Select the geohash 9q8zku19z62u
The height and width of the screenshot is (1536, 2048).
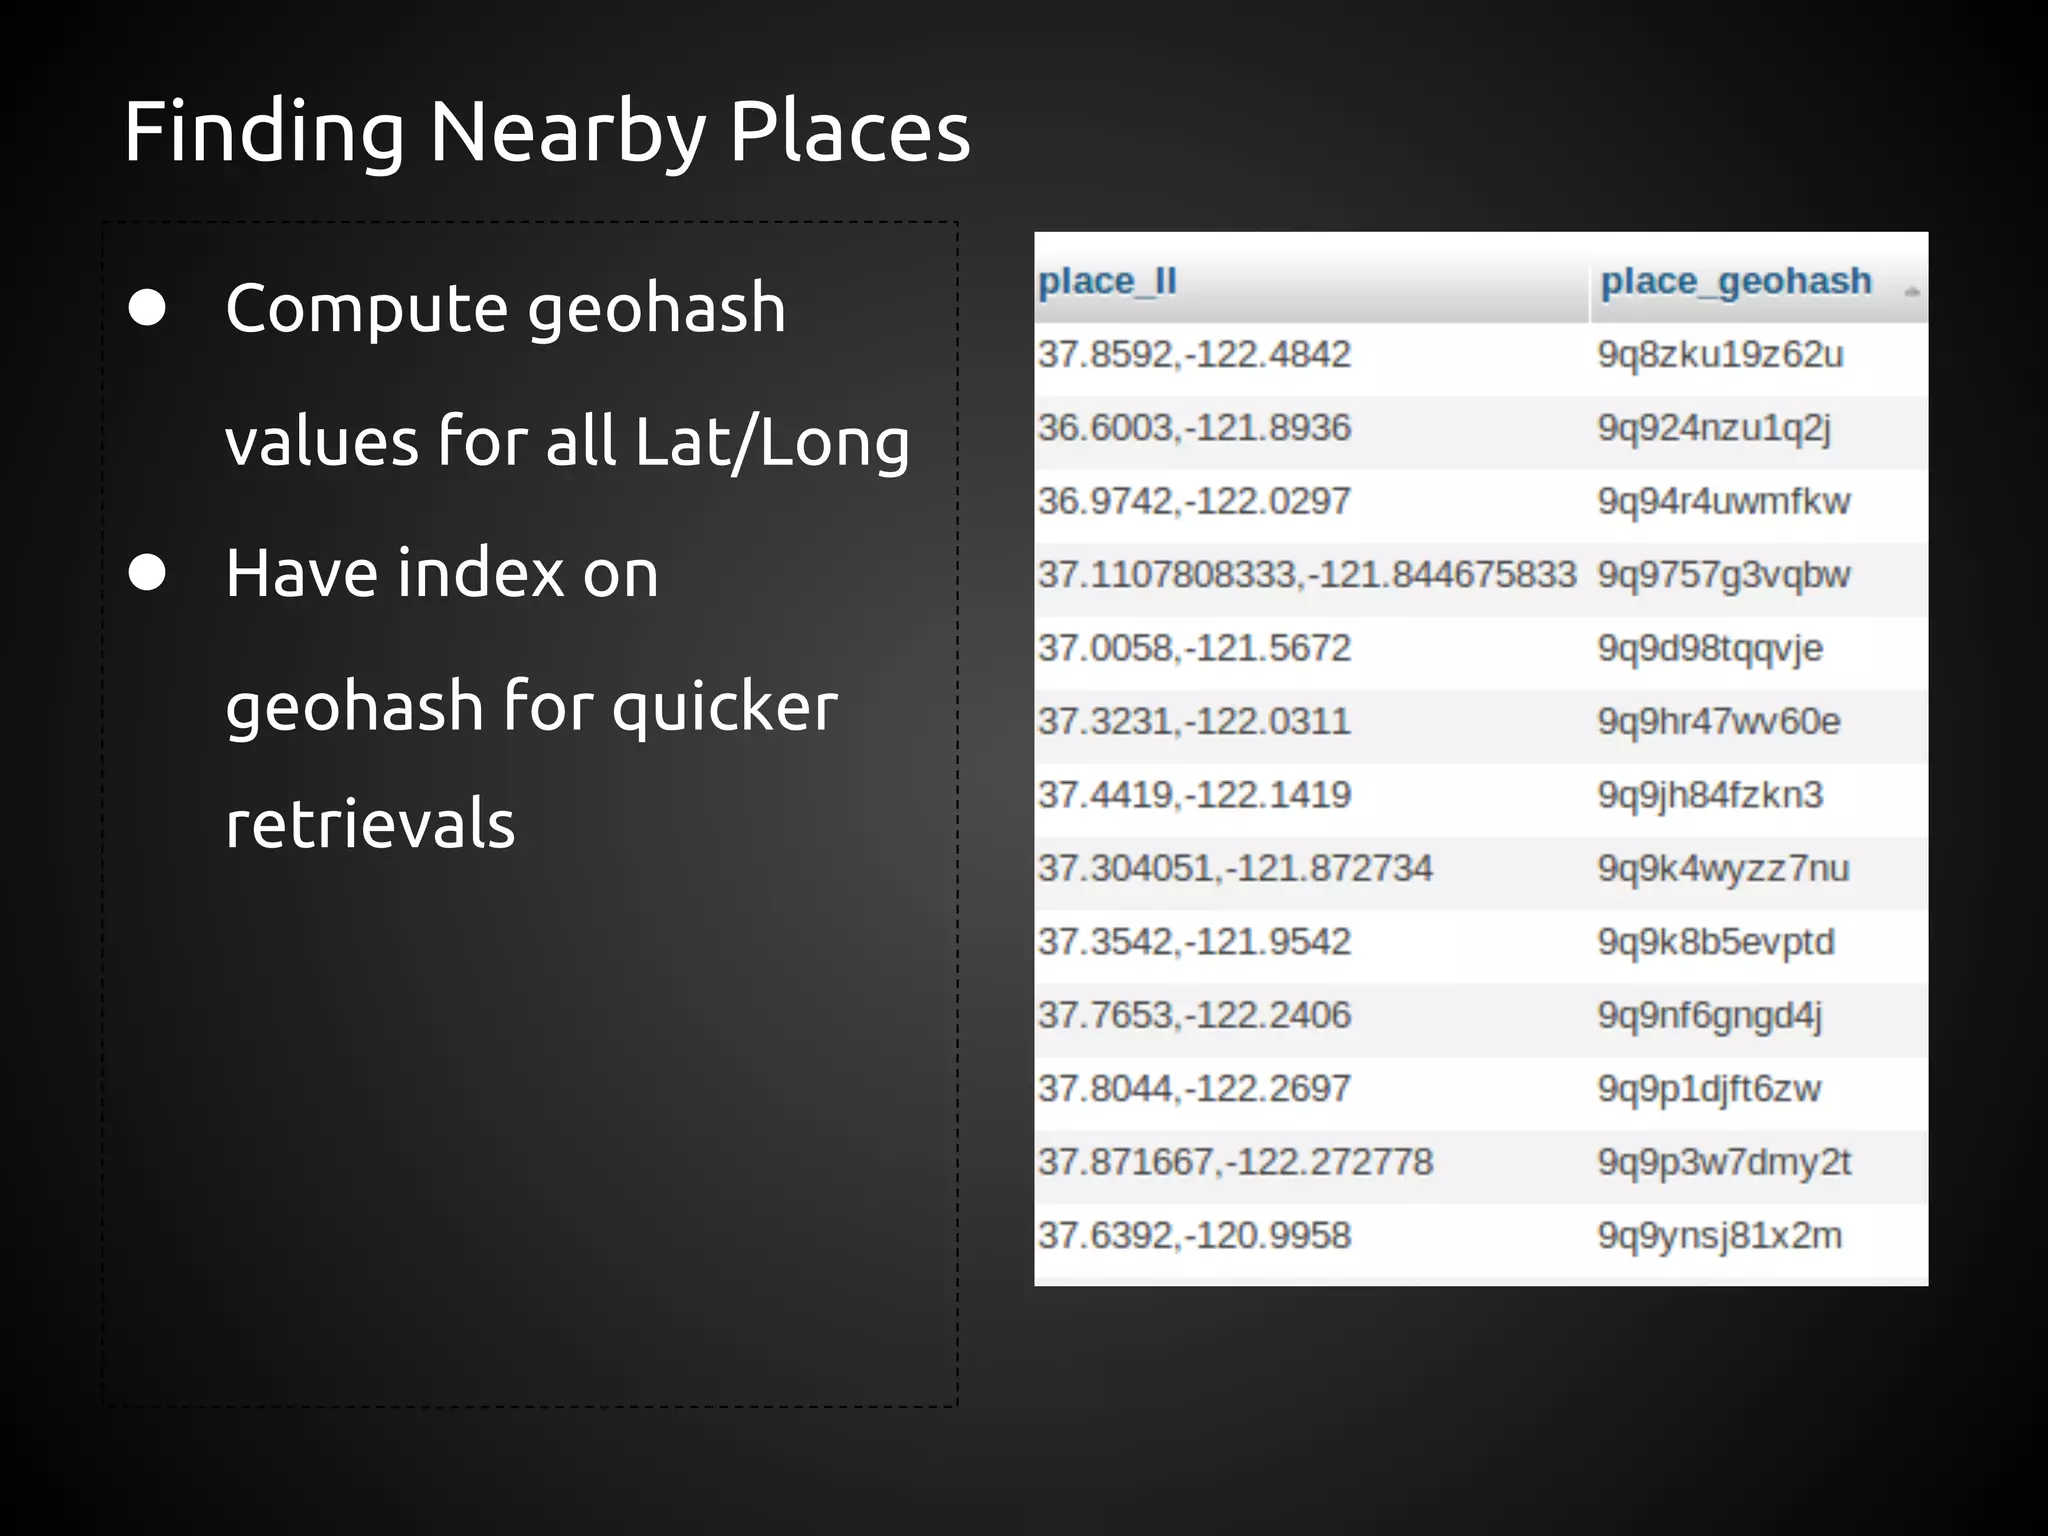pyautogui.click(x=1720, y=354)
